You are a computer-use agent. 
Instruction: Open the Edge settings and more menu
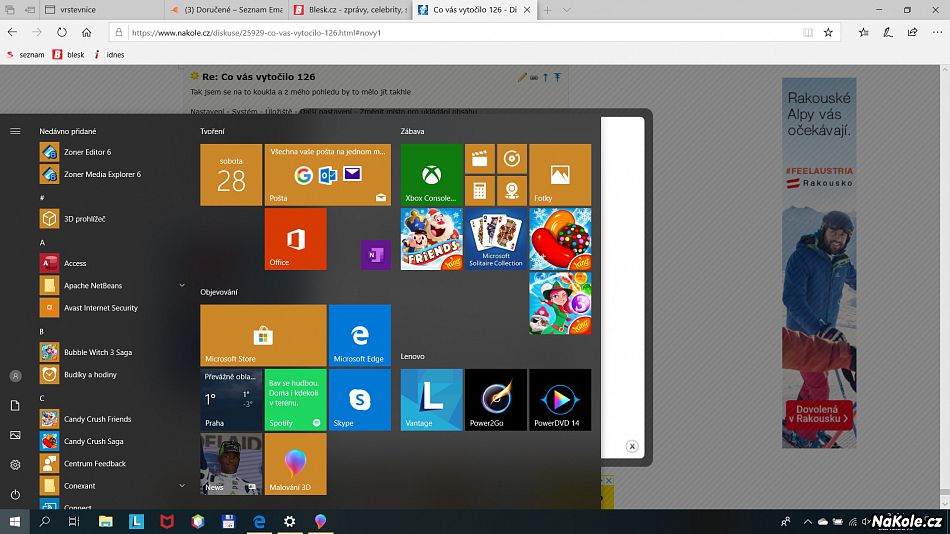(937, 32)
